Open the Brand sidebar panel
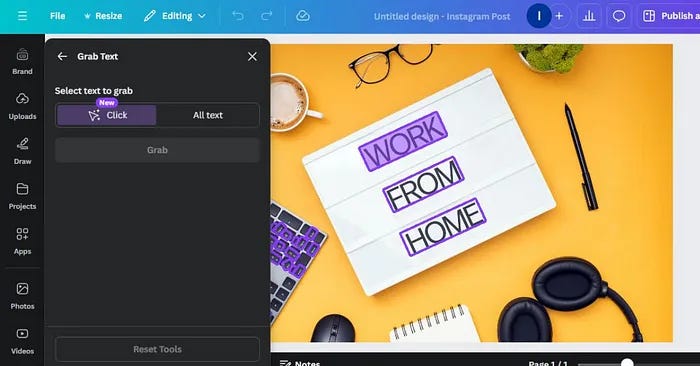Screen dimensions: 700x366 (x=22, y=62)
